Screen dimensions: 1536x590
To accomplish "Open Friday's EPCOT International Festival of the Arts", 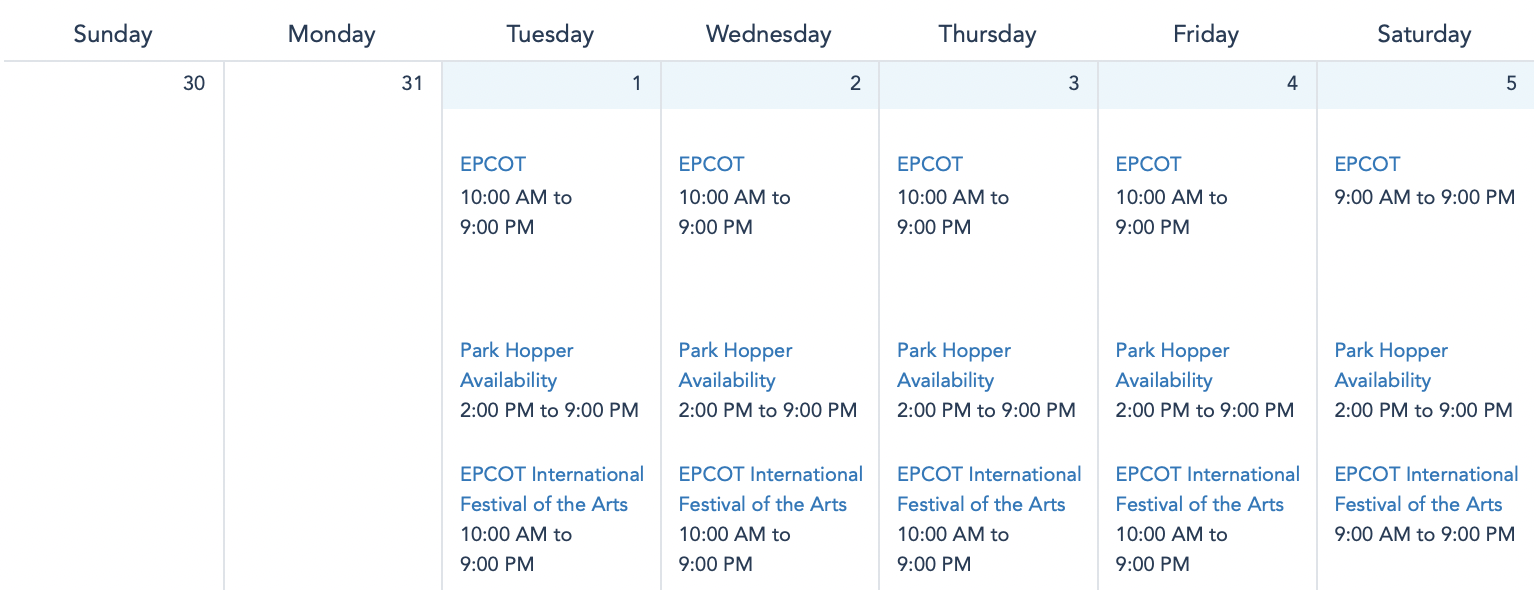I will (x=1207, y=489).
